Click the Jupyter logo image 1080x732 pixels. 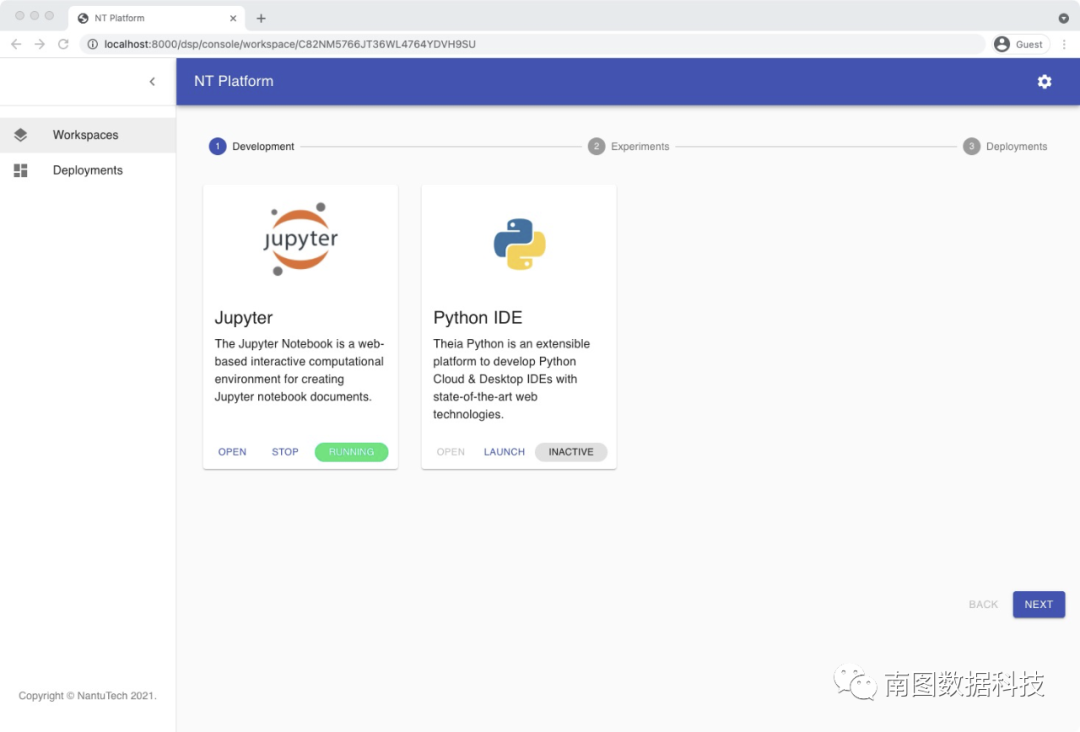(300, 239)
